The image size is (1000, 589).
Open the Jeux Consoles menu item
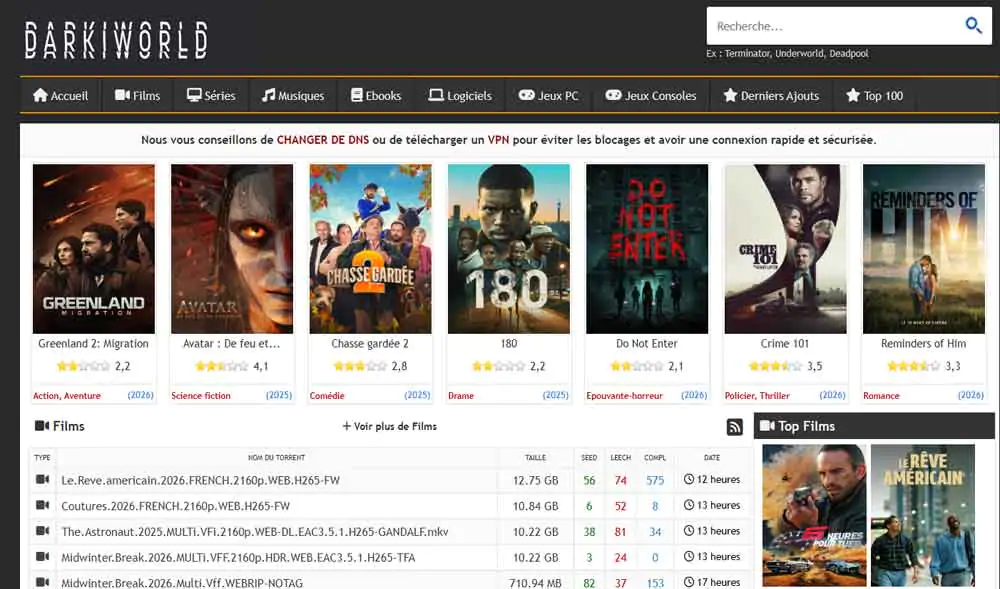tap(651, 96)
